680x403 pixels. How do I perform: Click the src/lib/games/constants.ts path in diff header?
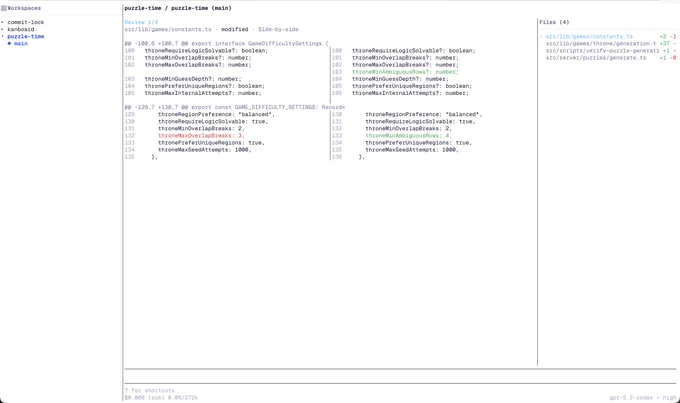[x=168, y=29]
